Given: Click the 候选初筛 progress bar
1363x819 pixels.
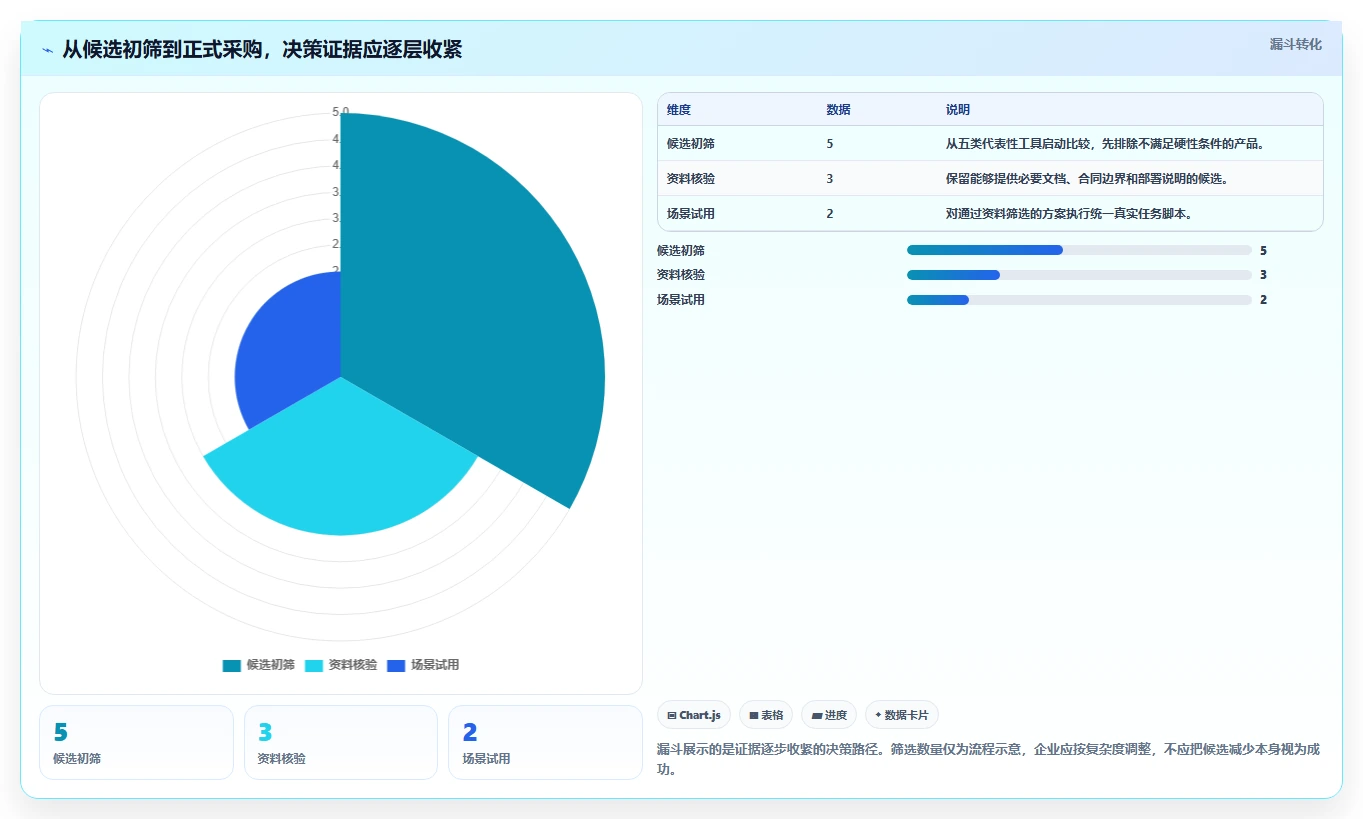Looking at the screenshot, I should [1079, 250].
